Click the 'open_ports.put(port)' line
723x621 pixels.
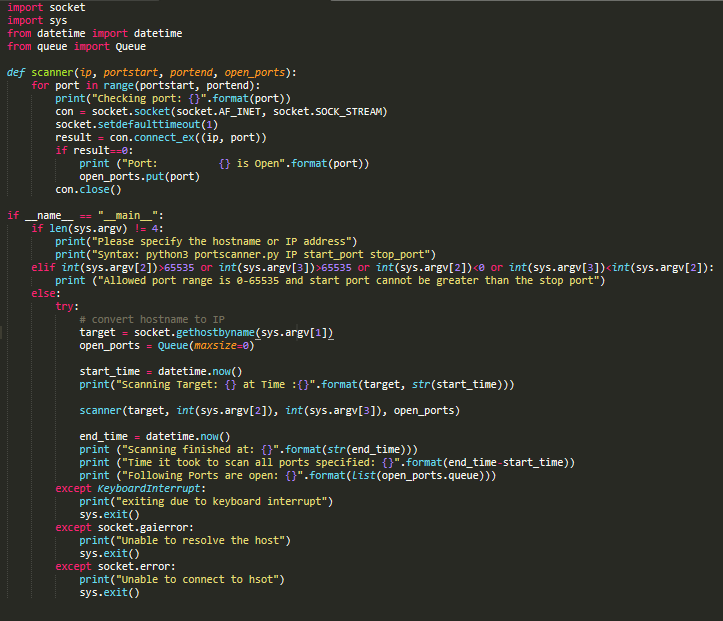click(139, 177)
